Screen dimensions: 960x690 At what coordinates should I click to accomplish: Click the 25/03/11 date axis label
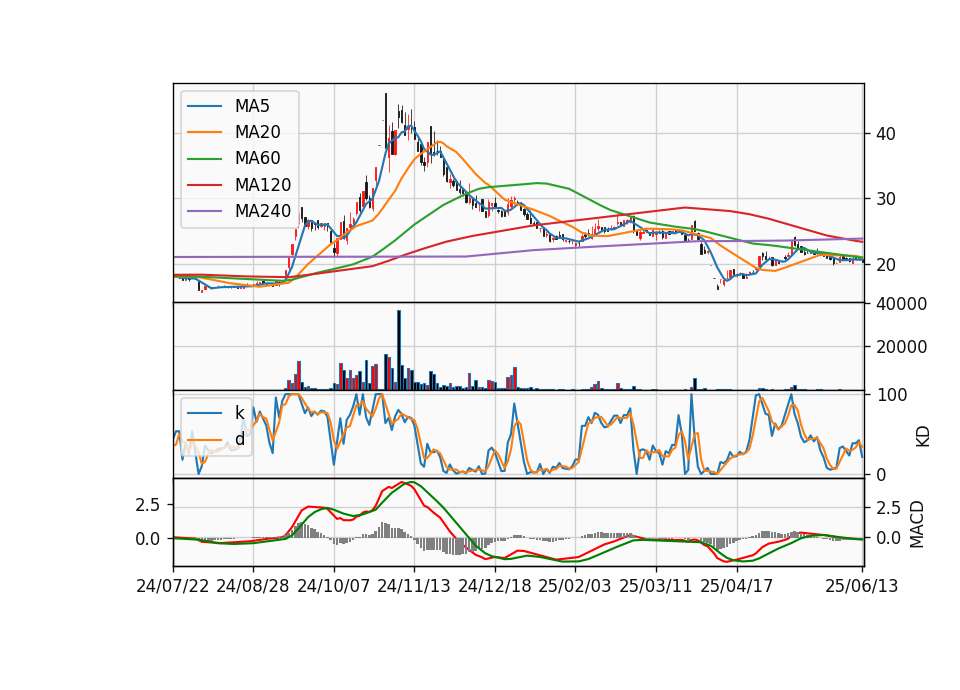tap(656, 586)
